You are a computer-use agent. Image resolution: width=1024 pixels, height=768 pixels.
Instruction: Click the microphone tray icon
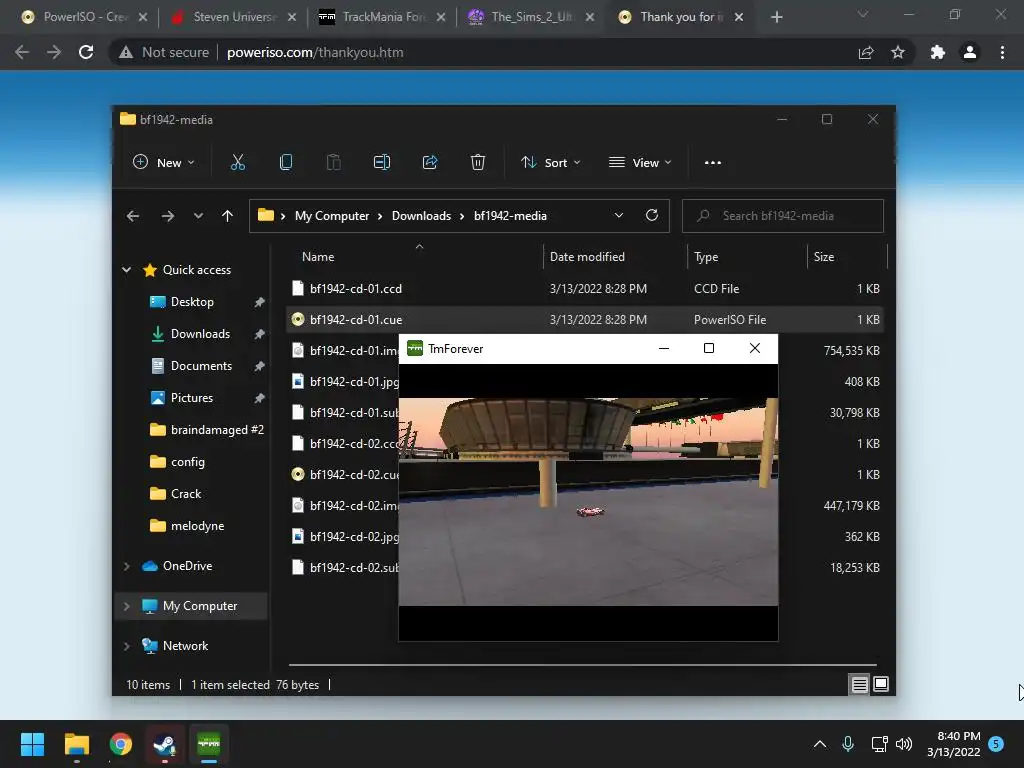pos(848,744)
